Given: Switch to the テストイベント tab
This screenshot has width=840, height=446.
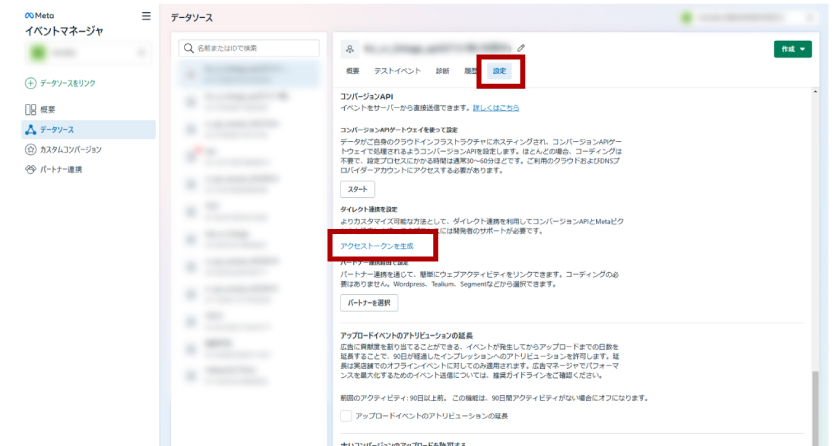Looking at the screenshot, I should pyautogui.click(x=398, y=71).
